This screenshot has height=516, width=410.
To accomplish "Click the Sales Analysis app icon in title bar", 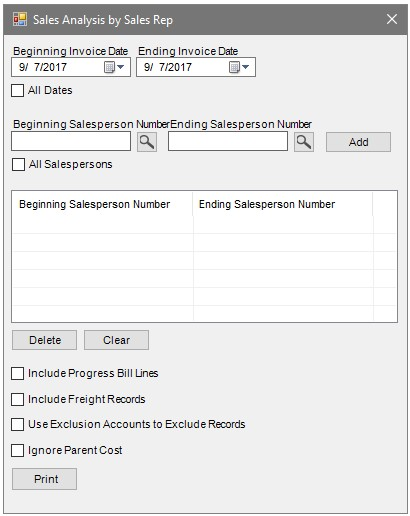I will 20,20.
